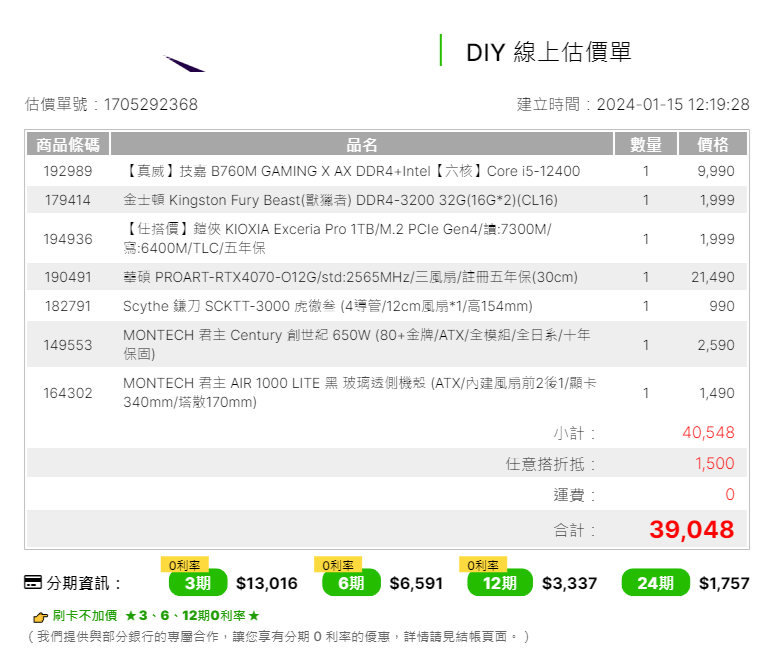Click the $13,016 installment amount
The image size is (774, 668).
click(267, 583)
